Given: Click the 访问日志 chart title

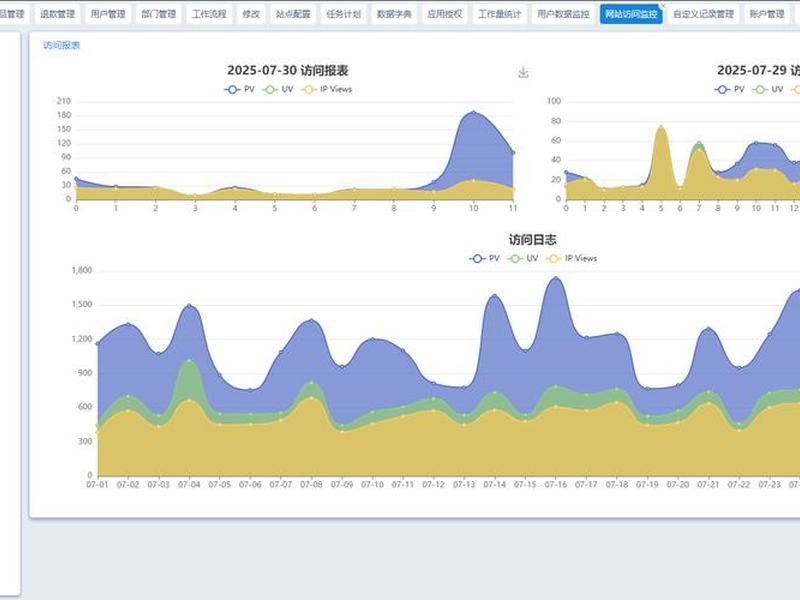Looking at the screenshot, I should pyautogui.click(x=533, y=240).
